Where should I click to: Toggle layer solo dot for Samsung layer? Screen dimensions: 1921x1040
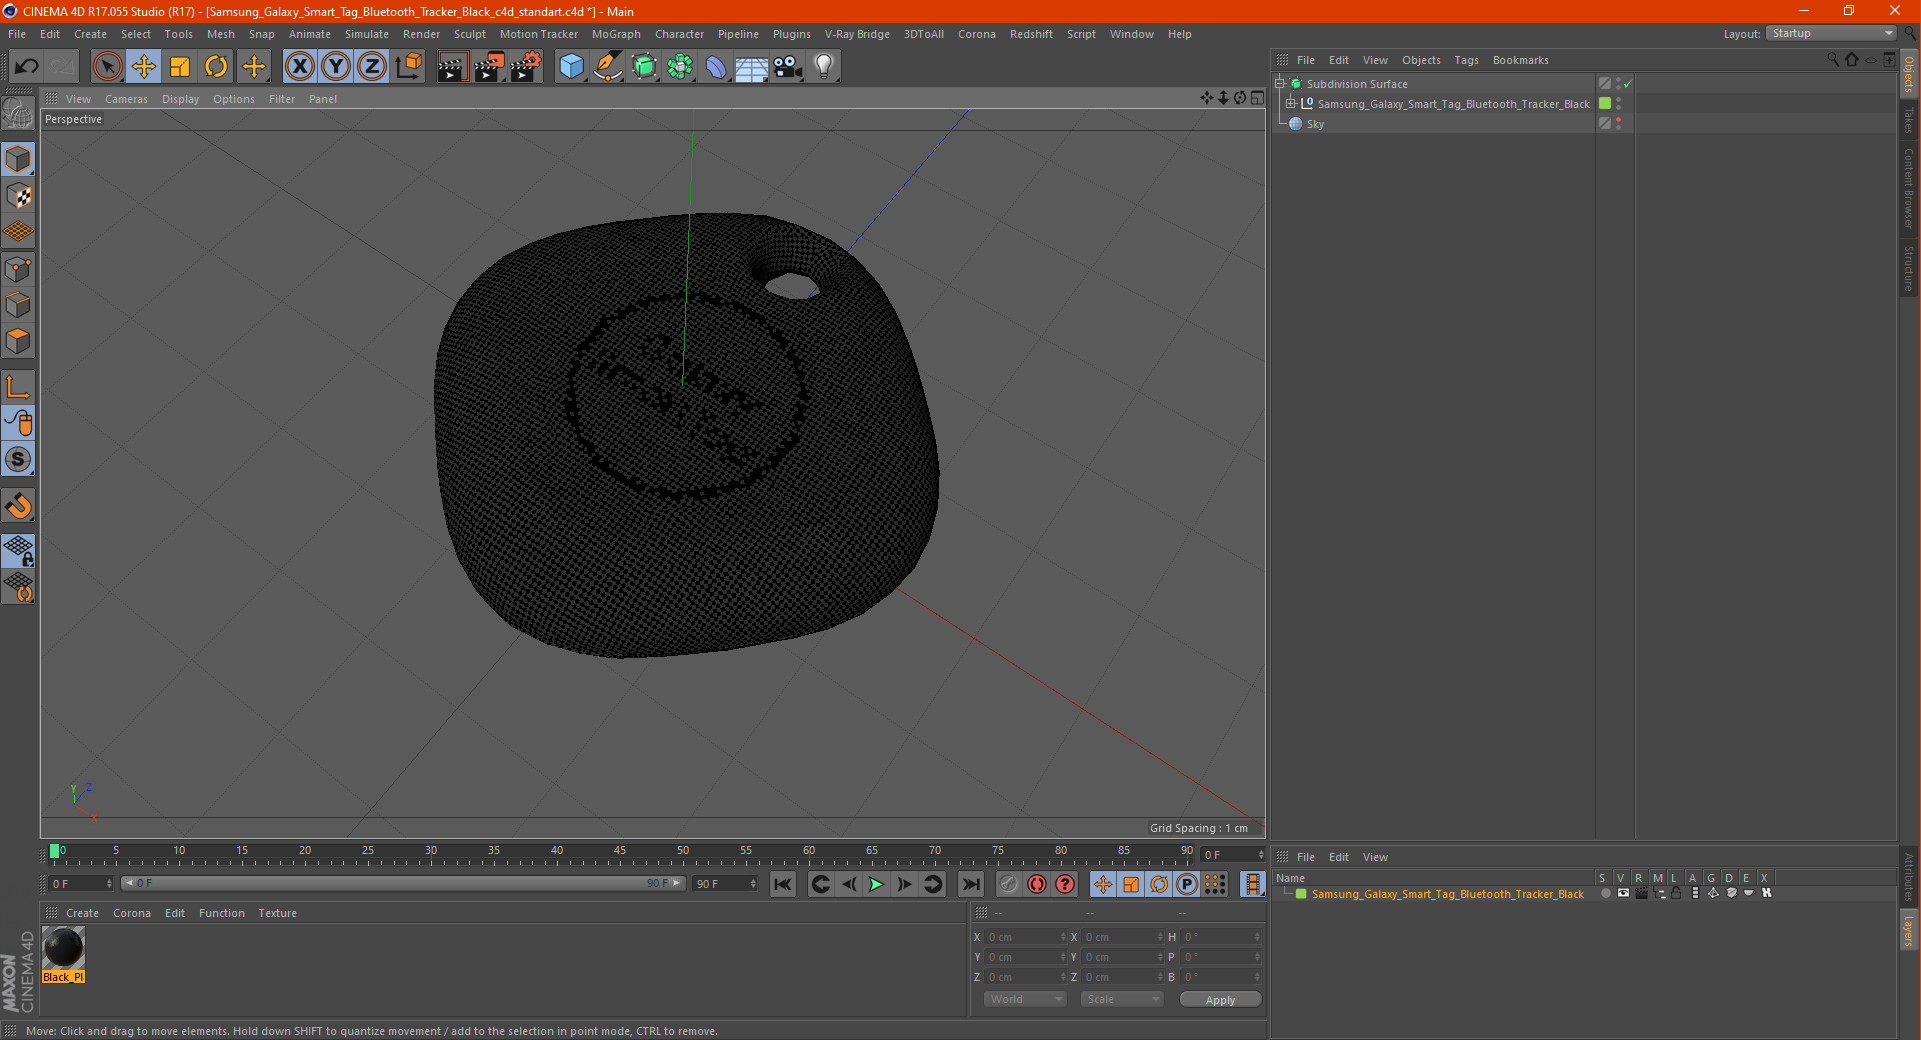click(1605, 894)
